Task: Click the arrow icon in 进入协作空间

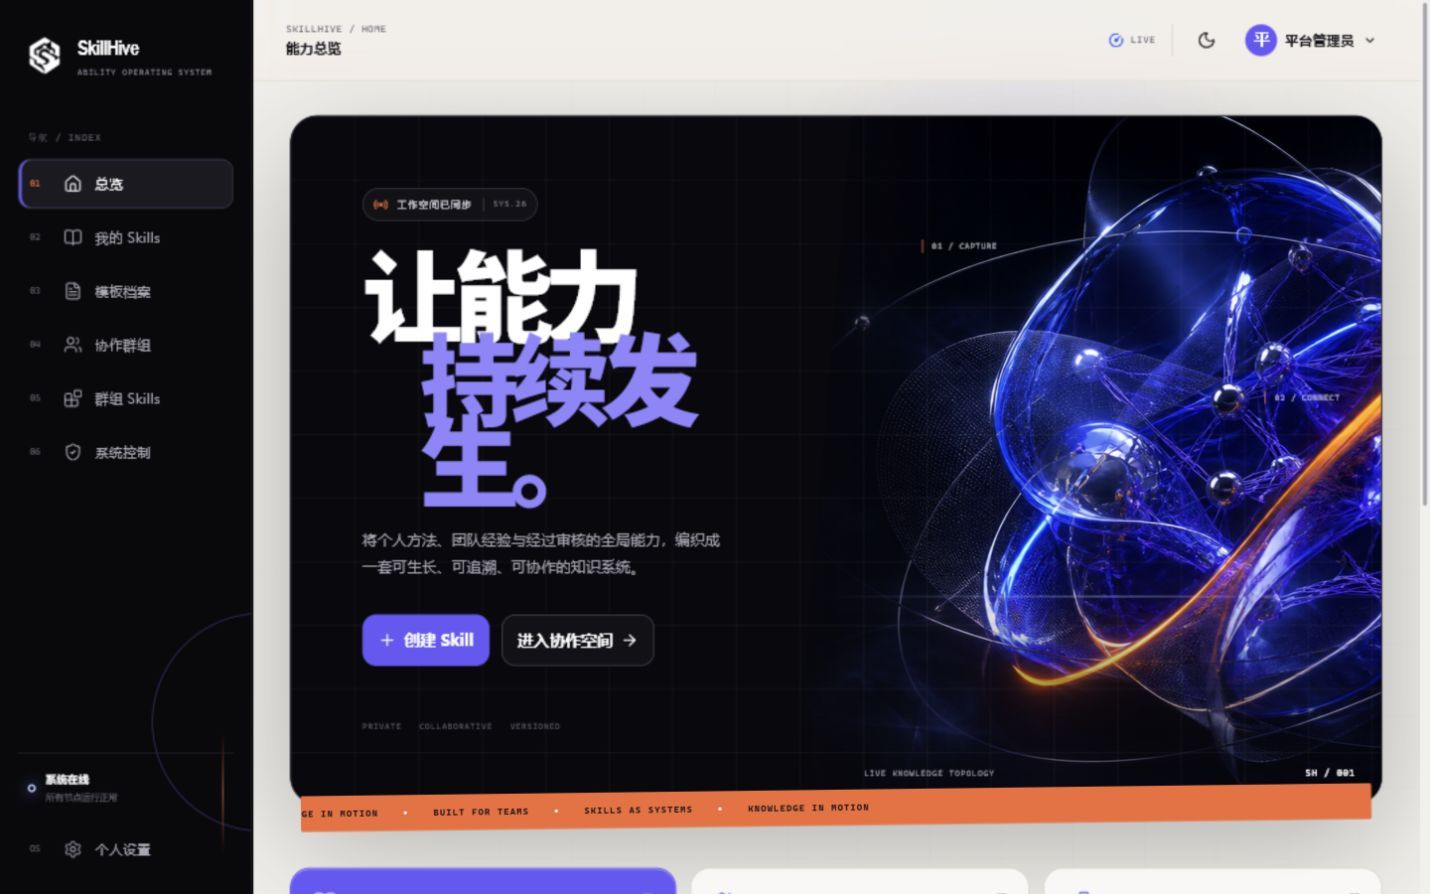Action: 629,640
